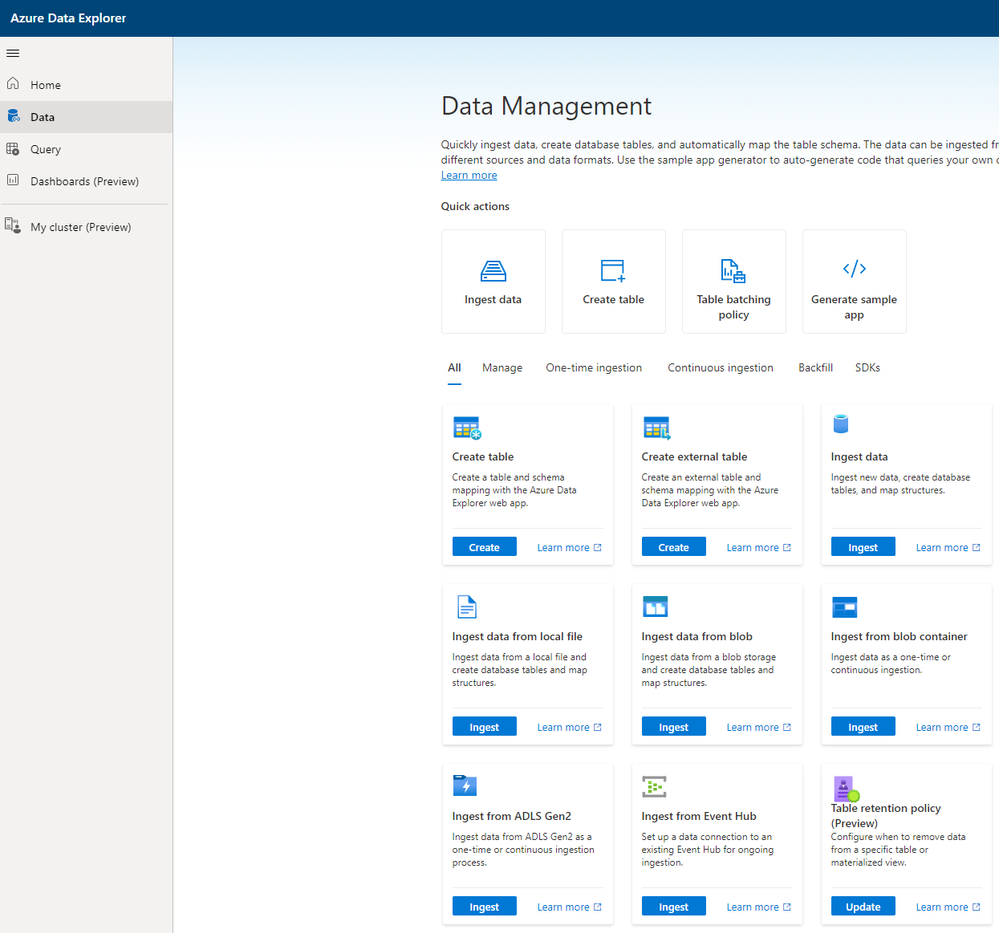Click the Home icon in sidebar
999x933 pixels.
click(x=13, y=84)
